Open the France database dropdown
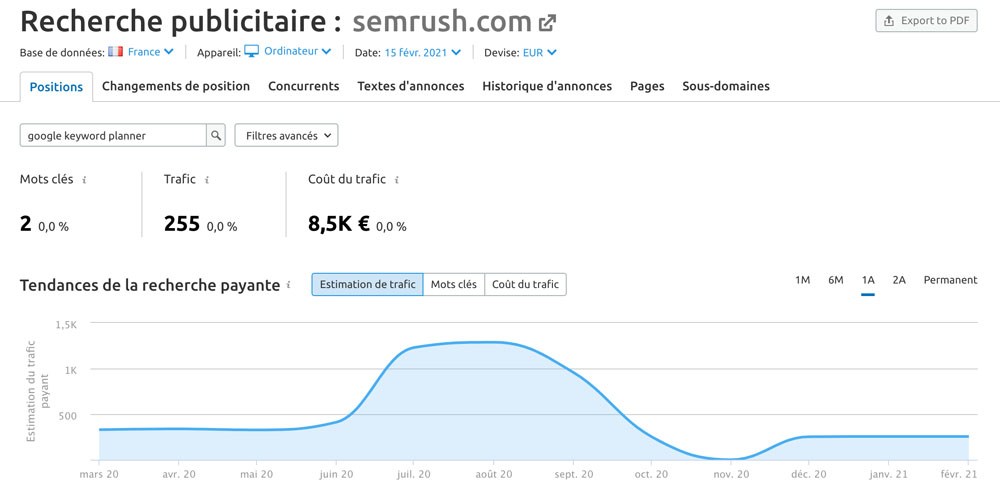1000x500 pixels. (x=151, y=52)
